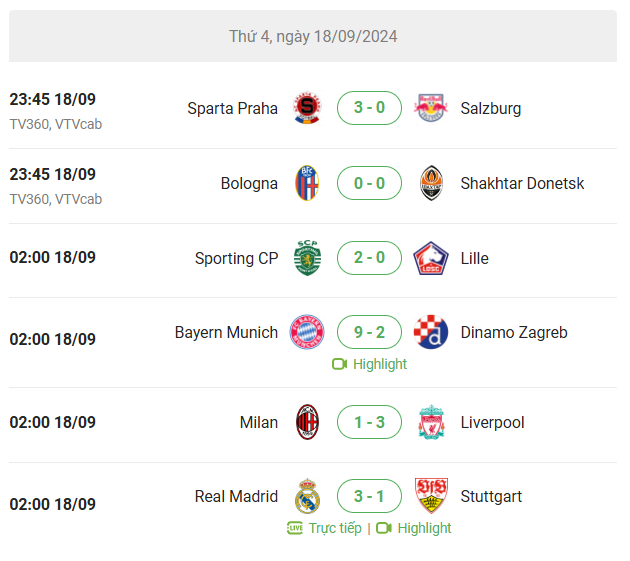Open Trực tiếp live link for Real Madrid
Image resolution: width=630 pixels, height=561 pixels.
click(324, 528)
